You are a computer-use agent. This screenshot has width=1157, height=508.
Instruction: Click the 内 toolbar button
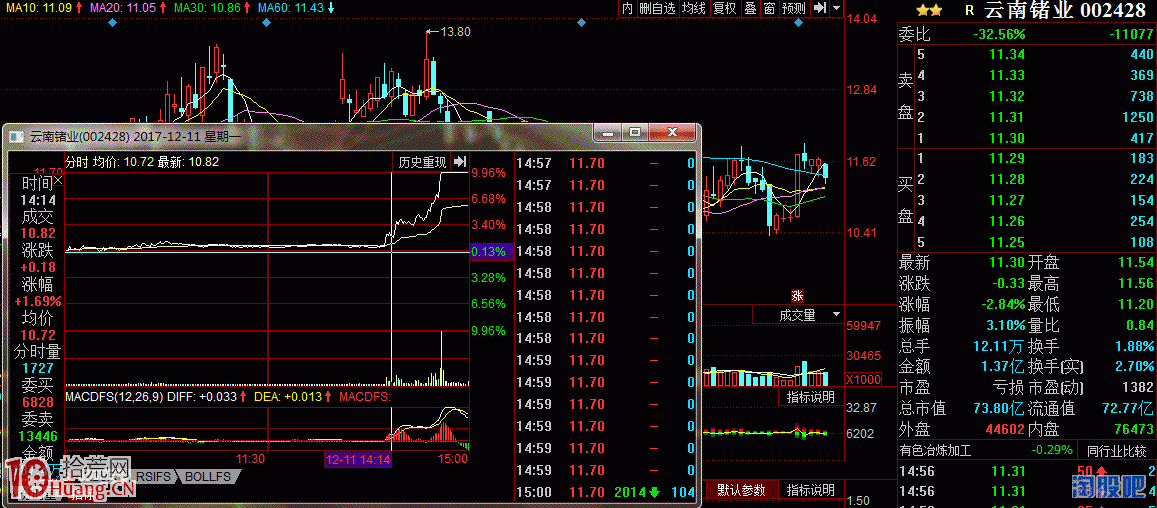627,8
